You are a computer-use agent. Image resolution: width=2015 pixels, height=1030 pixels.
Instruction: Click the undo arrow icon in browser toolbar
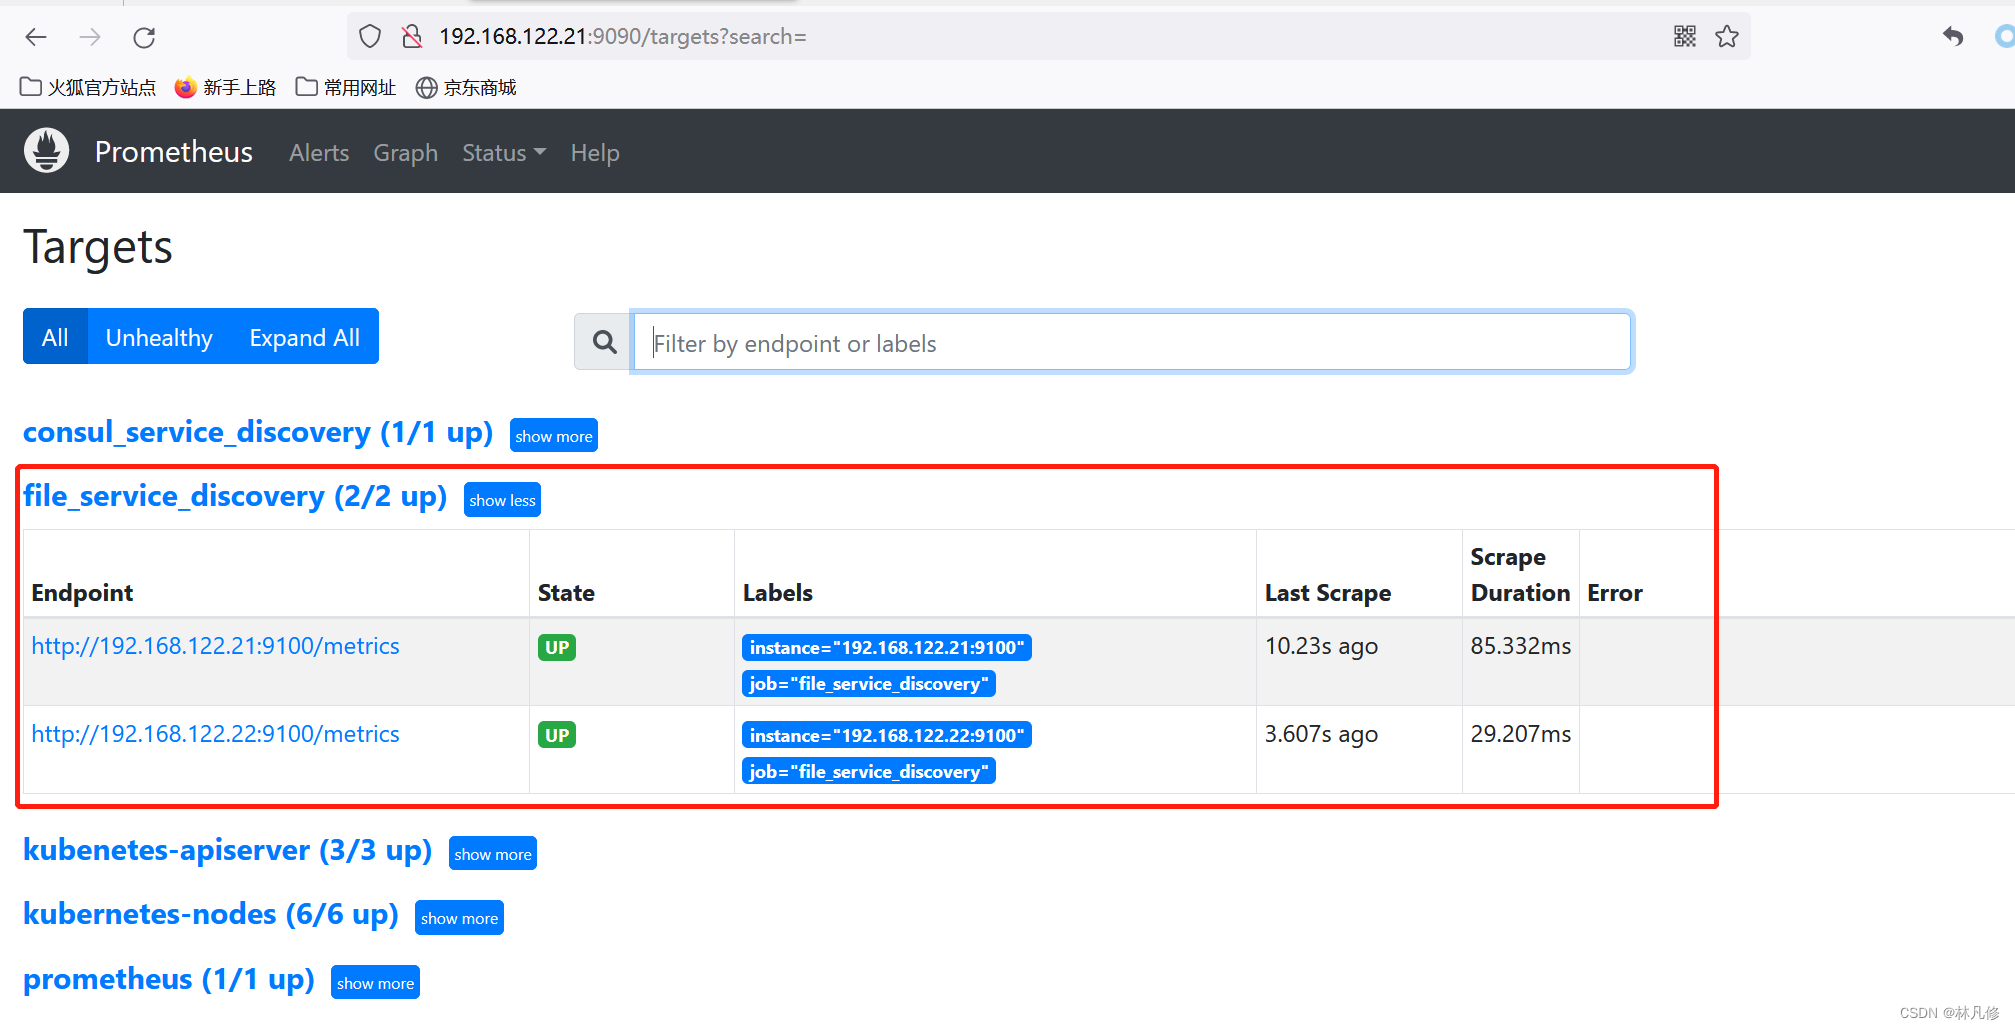point(1953,37)
